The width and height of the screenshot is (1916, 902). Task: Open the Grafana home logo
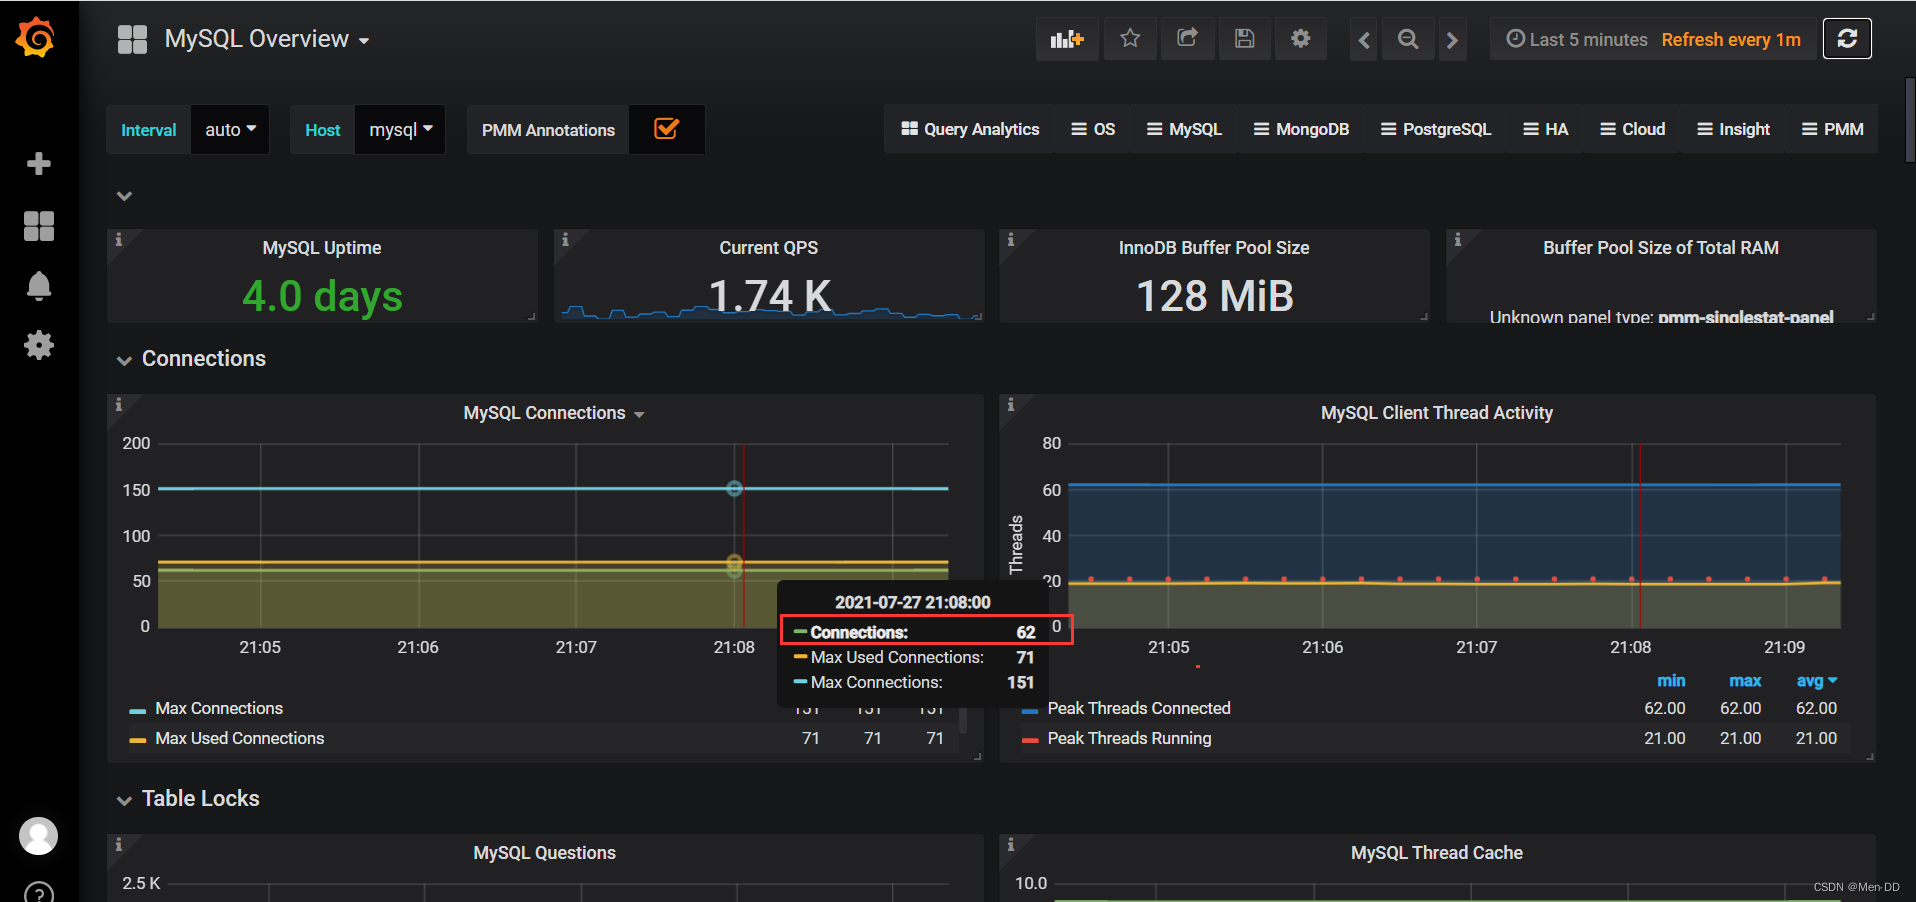click(36, 38)
